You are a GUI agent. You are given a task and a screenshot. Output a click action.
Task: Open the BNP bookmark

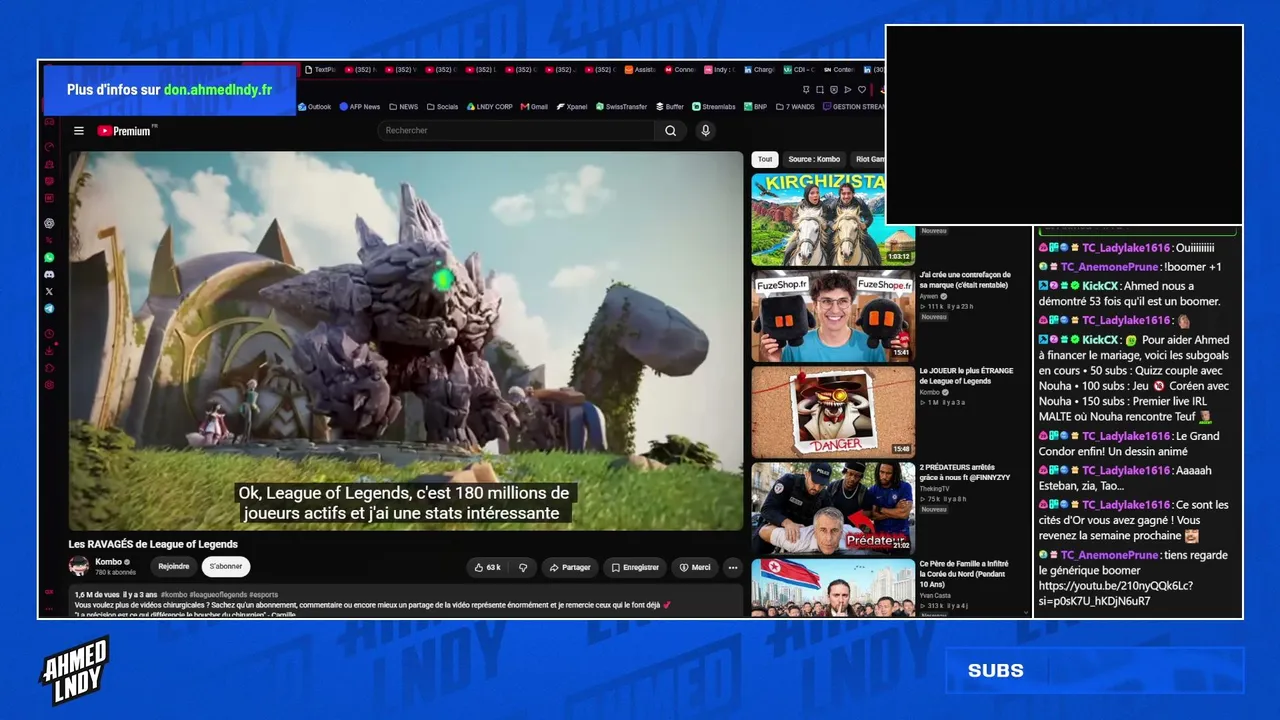pos(755,106)
